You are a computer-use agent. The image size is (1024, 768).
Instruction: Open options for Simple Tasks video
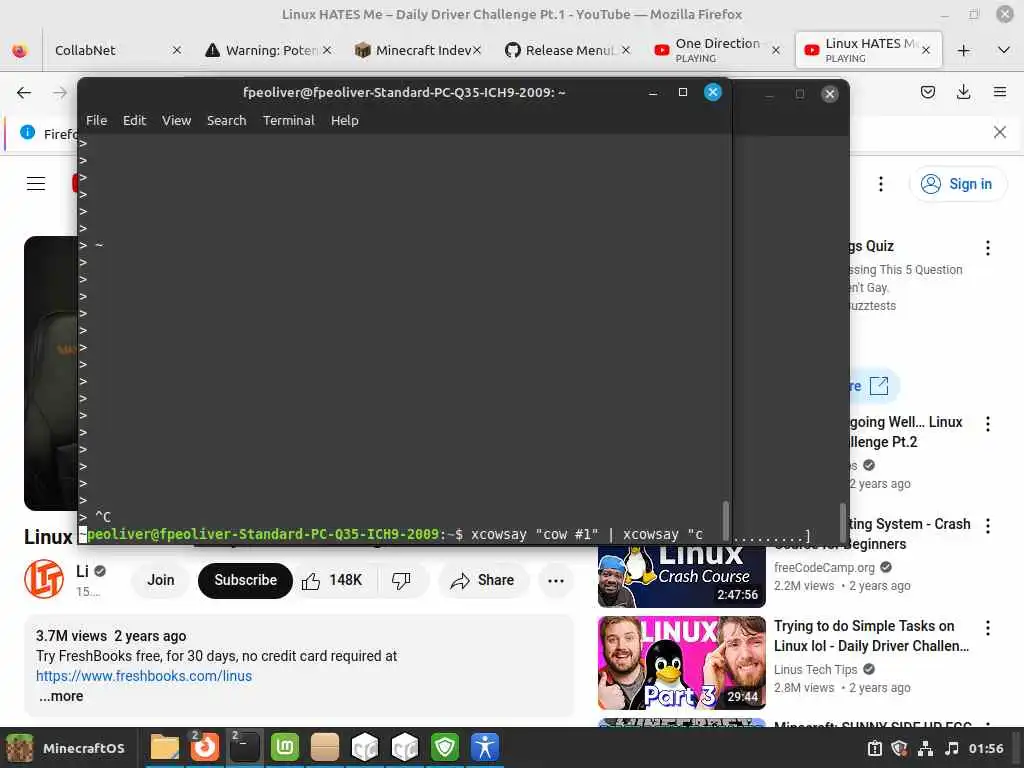pyautogui.click(x=987, y=628)
